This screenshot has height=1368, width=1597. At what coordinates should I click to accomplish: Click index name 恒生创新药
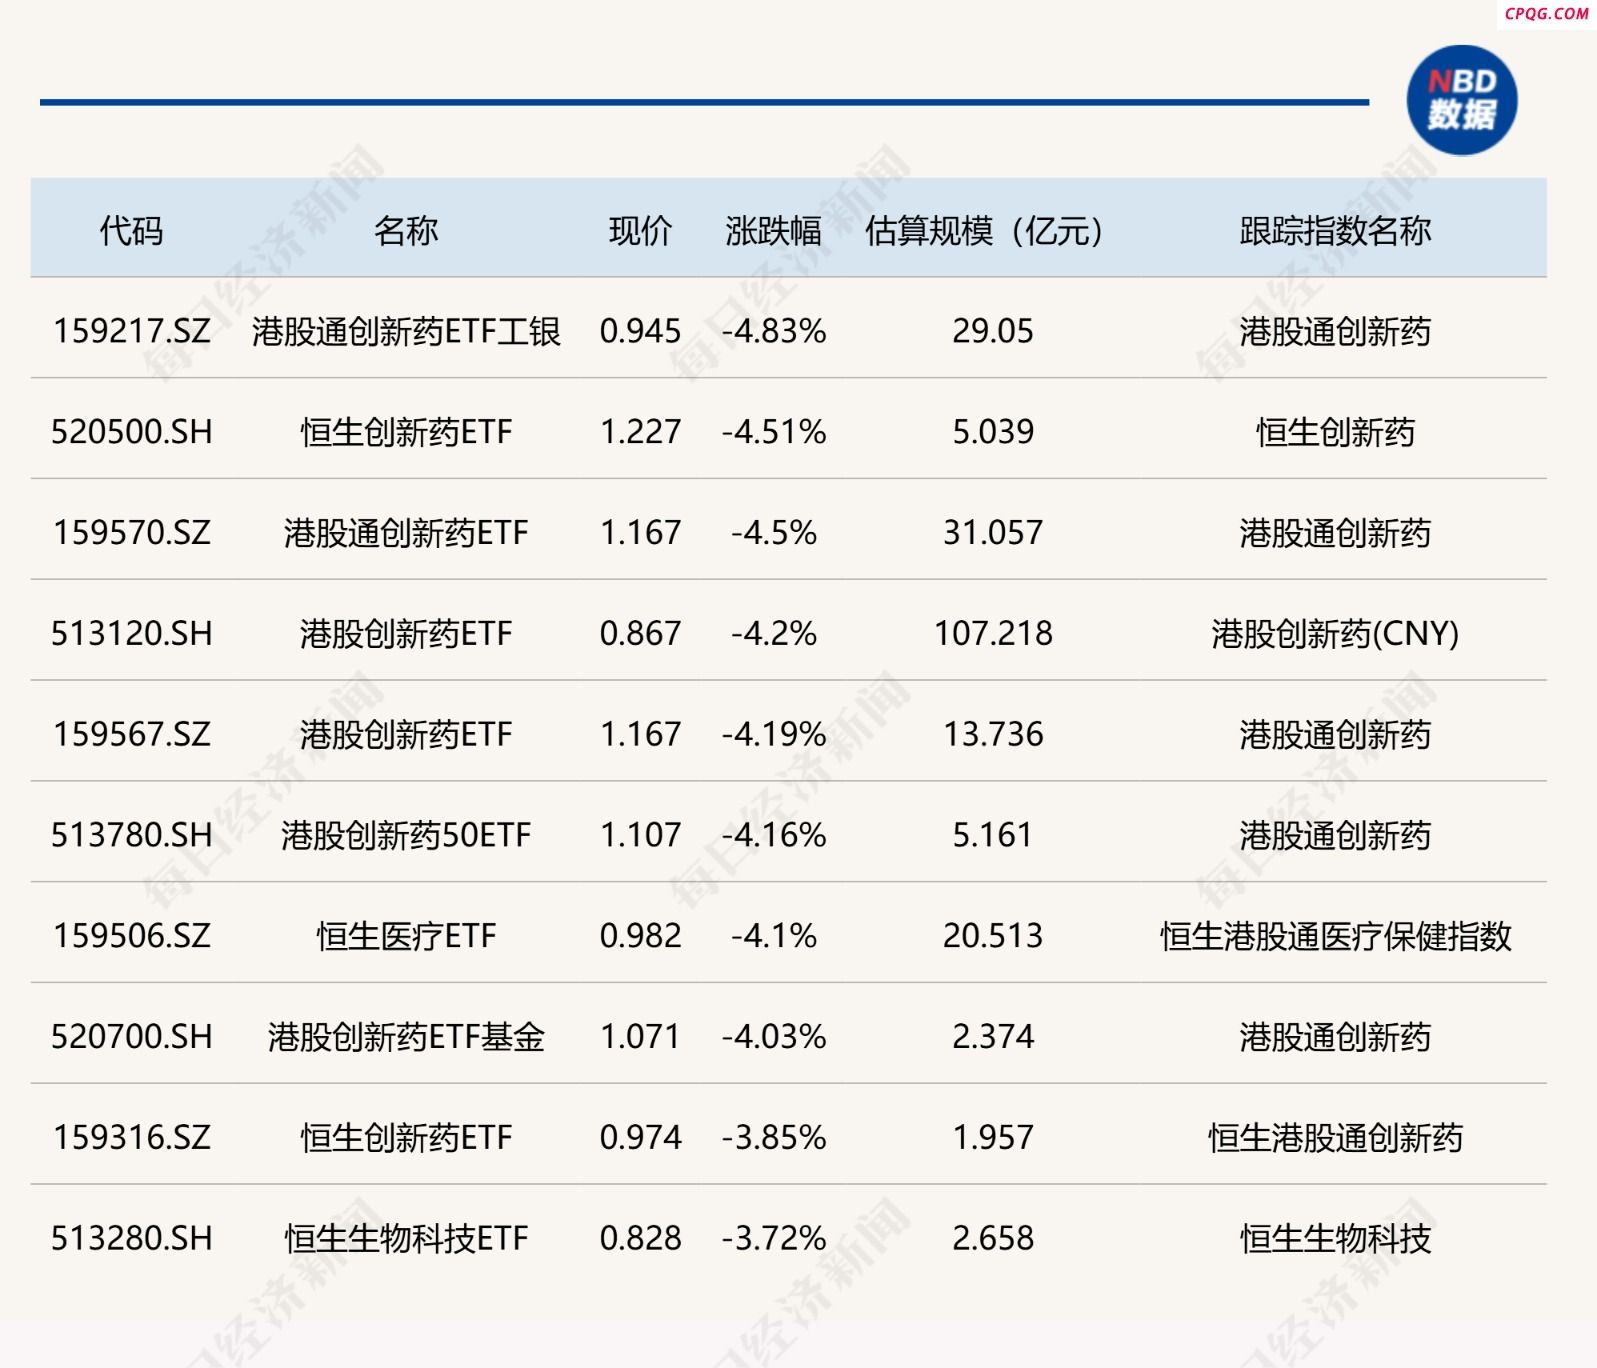[1335, 432]
